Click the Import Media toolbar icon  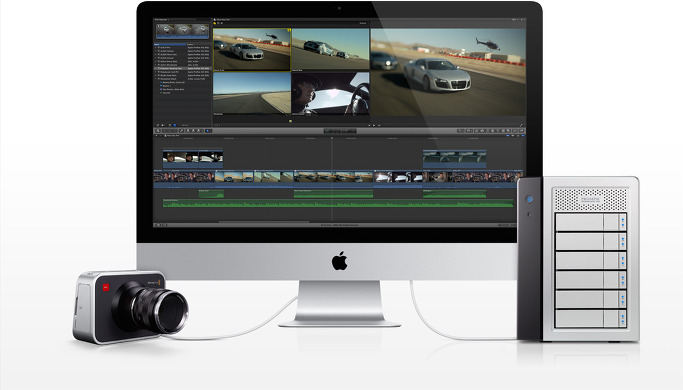tap(158, 131)
